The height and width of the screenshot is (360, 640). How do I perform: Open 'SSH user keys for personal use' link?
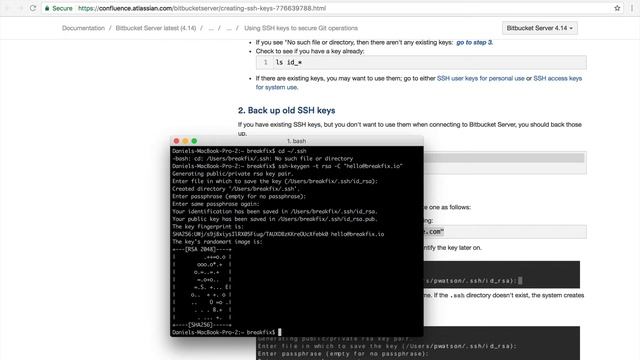point(480,78)
